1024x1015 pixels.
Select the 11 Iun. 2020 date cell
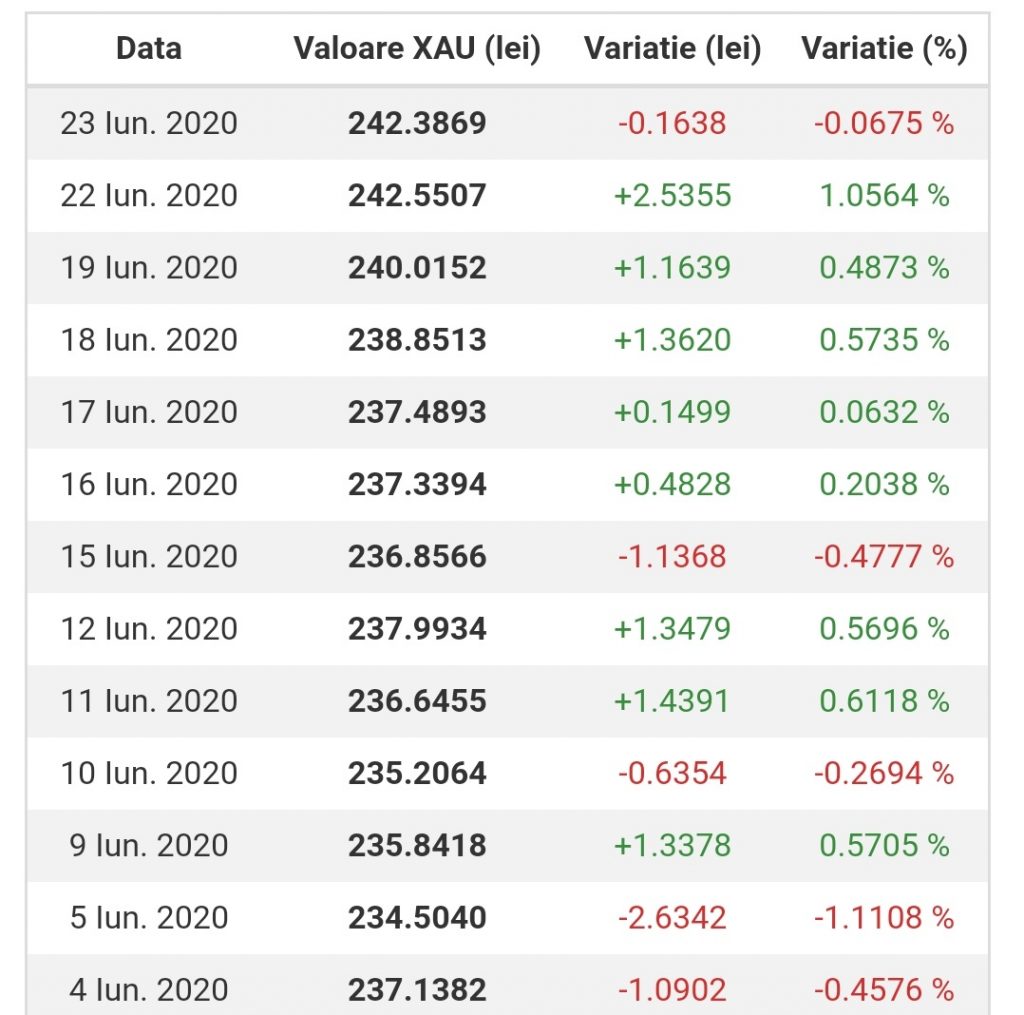coord(149,701)
